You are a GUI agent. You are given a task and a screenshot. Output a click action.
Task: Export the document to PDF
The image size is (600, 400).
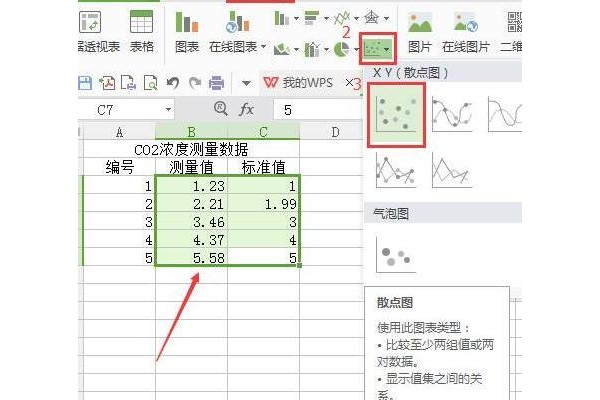point(107,83)
